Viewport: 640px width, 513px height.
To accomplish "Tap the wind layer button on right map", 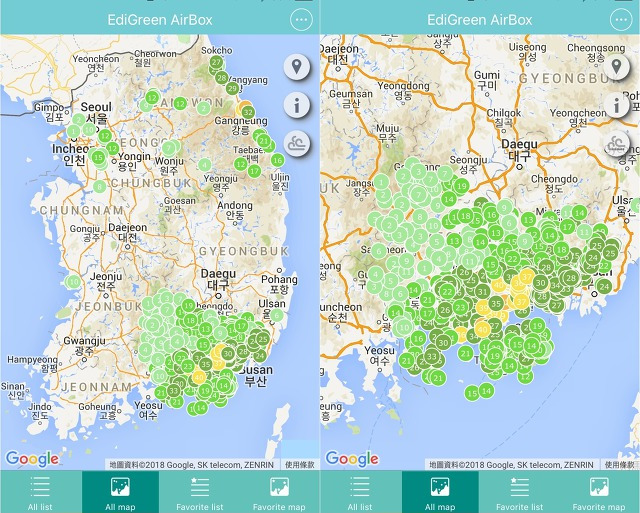I will (x=616, y=144).
